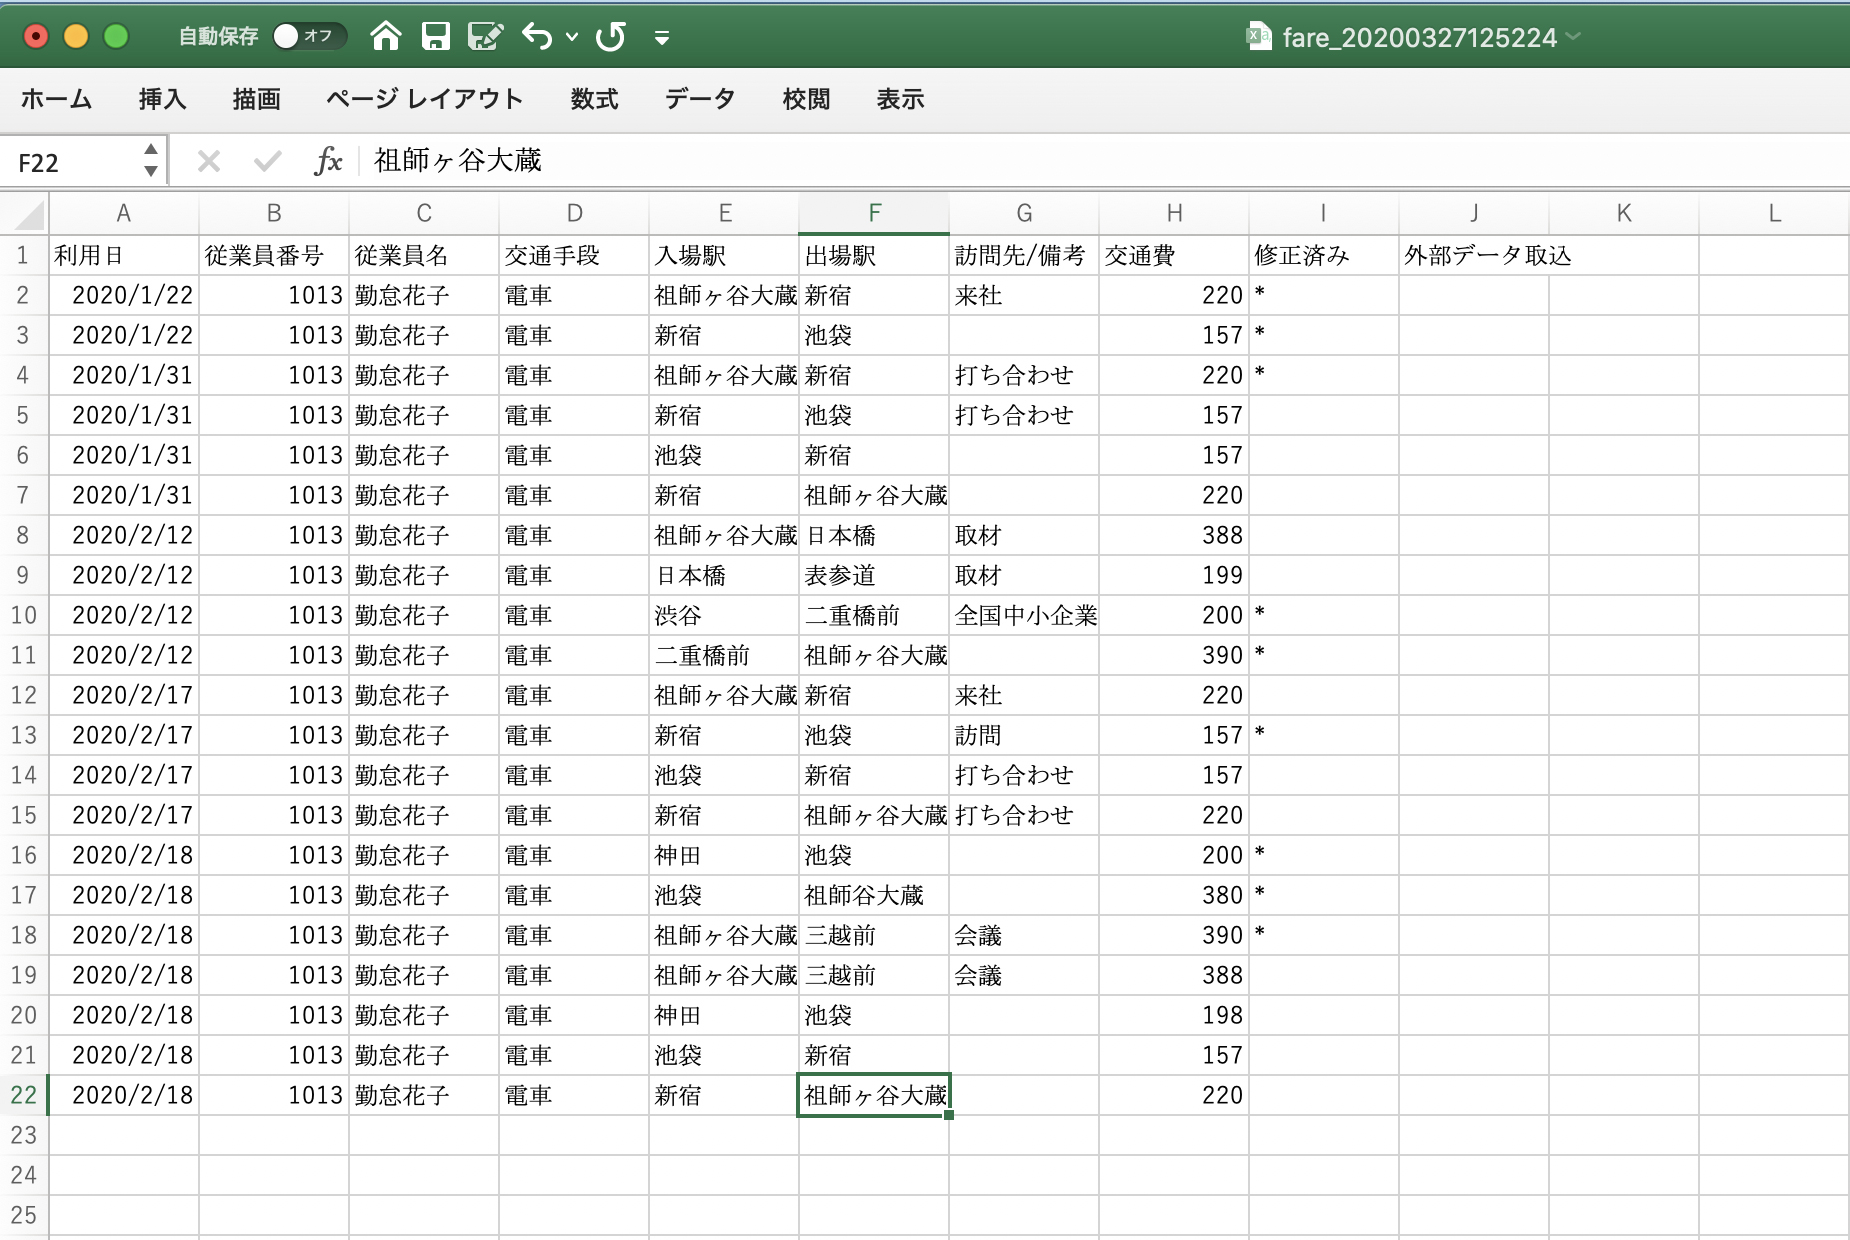The width and height of the screenshot is (1850, 1240).
Task: Click the formula bar Cancel X icon
Action: (208, 161)
